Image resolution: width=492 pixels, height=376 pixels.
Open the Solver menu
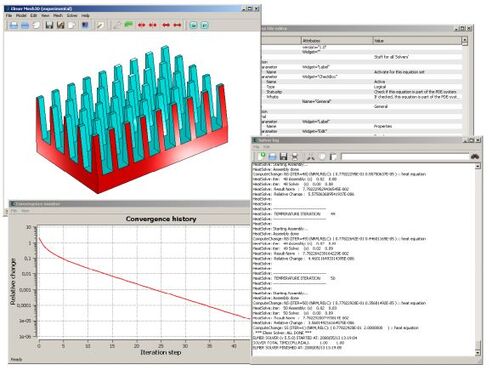[72, 16]
